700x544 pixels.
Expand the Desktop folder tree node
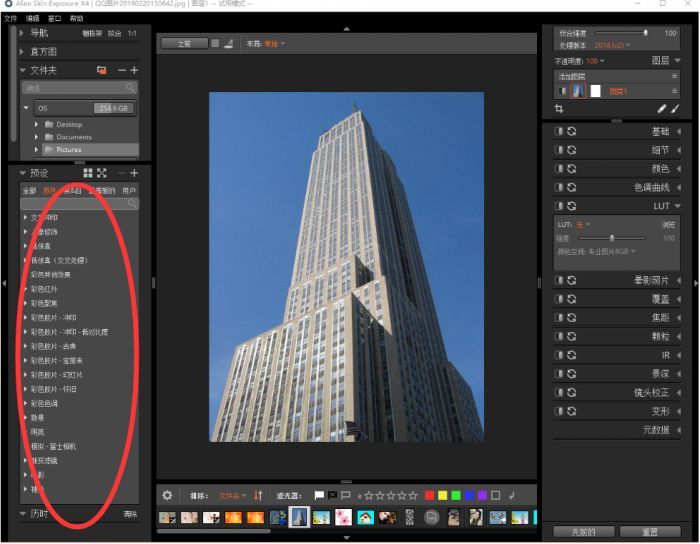(36, 125)
